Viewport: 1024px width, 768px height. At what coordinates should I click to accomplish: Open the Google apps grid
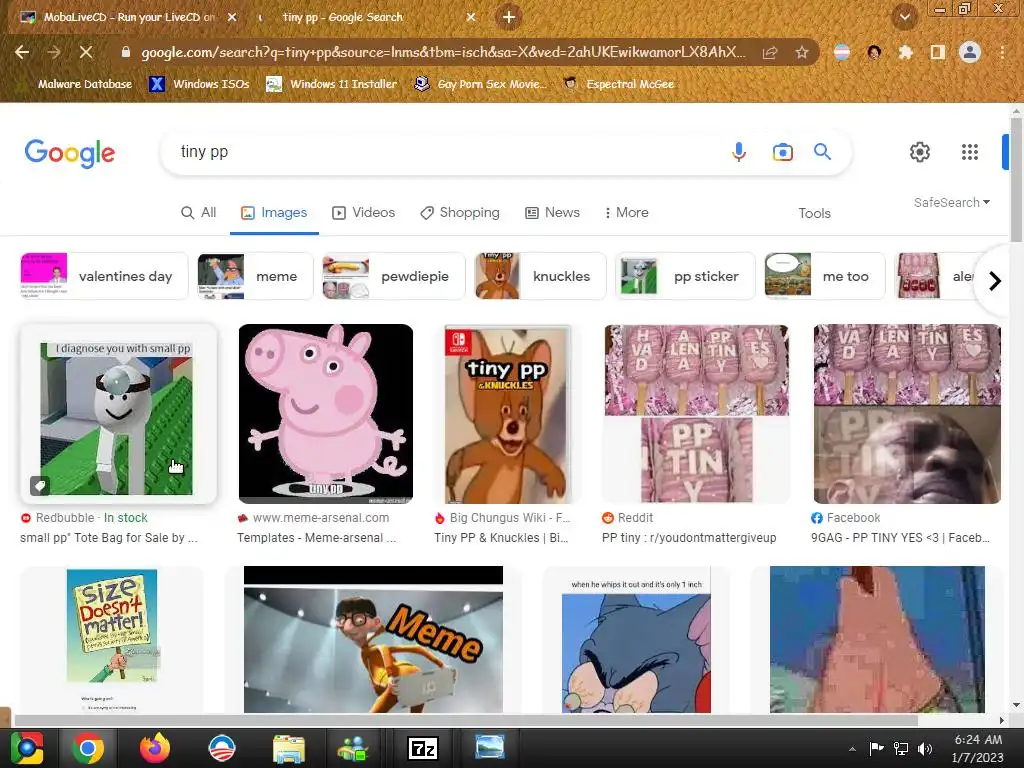click(x=970, y=152)
